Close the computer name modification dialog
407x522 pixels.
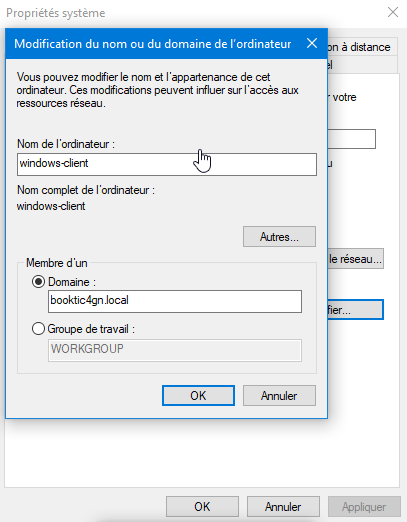click(x=312, y=43)
